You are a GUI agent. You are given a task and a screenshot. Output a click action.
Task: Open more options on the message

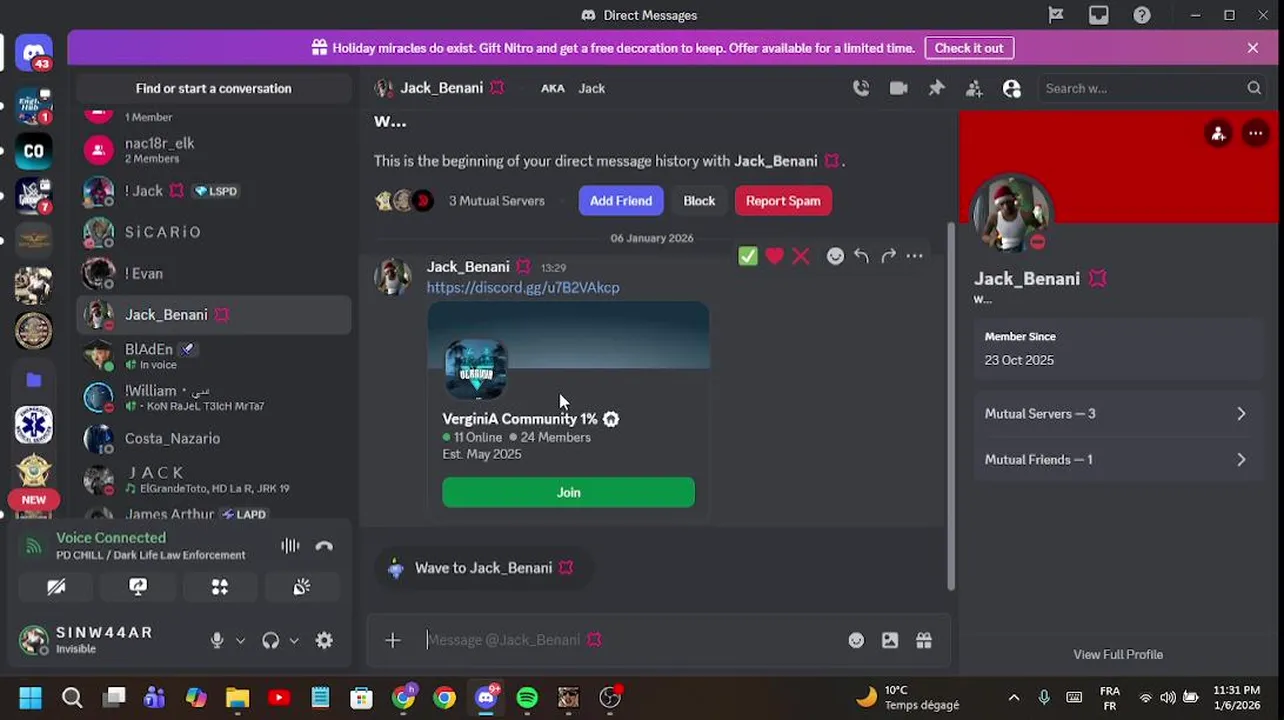[x=914, y=256]
